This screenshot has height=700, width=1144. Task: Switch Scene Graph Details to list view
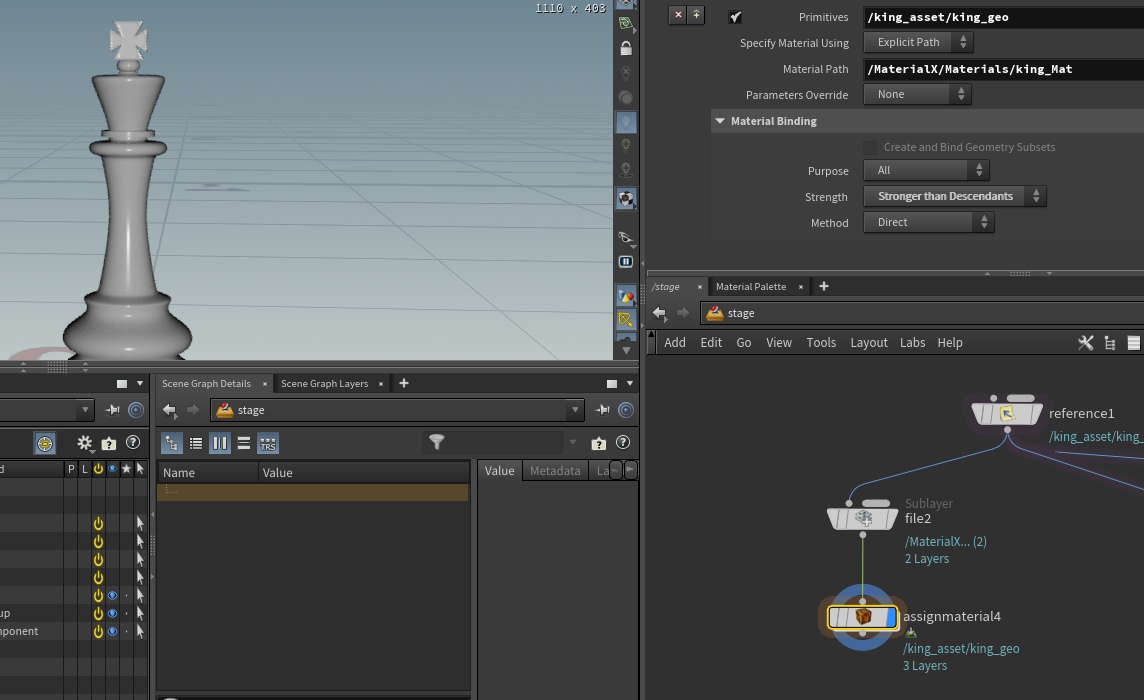click(196, 443)
